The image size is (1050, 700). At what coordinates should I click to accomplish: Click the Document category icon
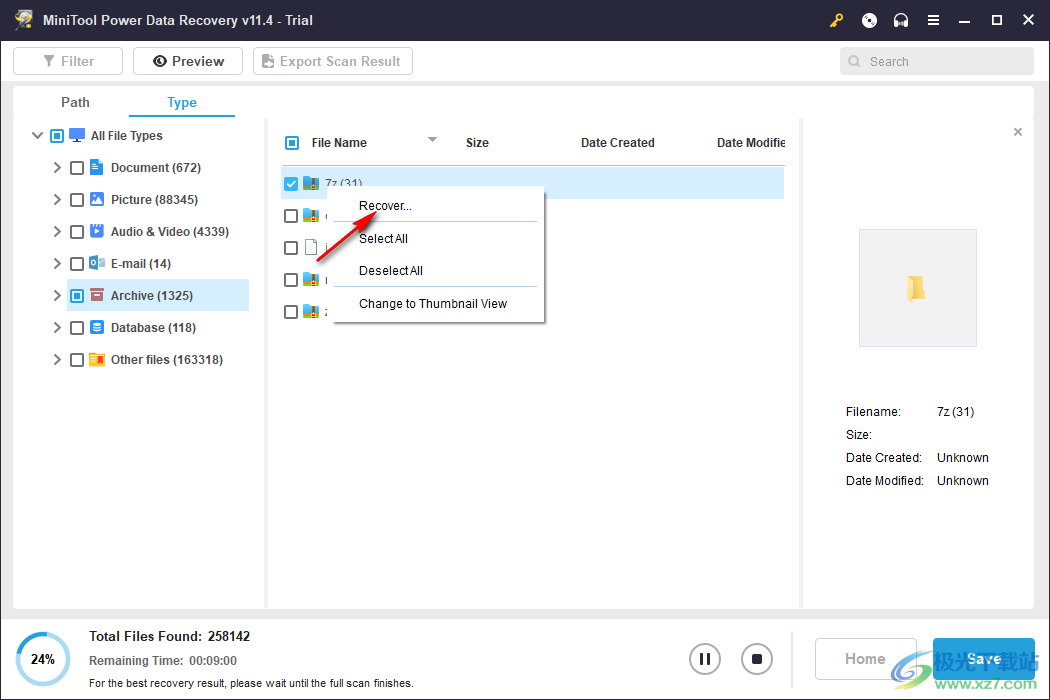pos(96,167)
